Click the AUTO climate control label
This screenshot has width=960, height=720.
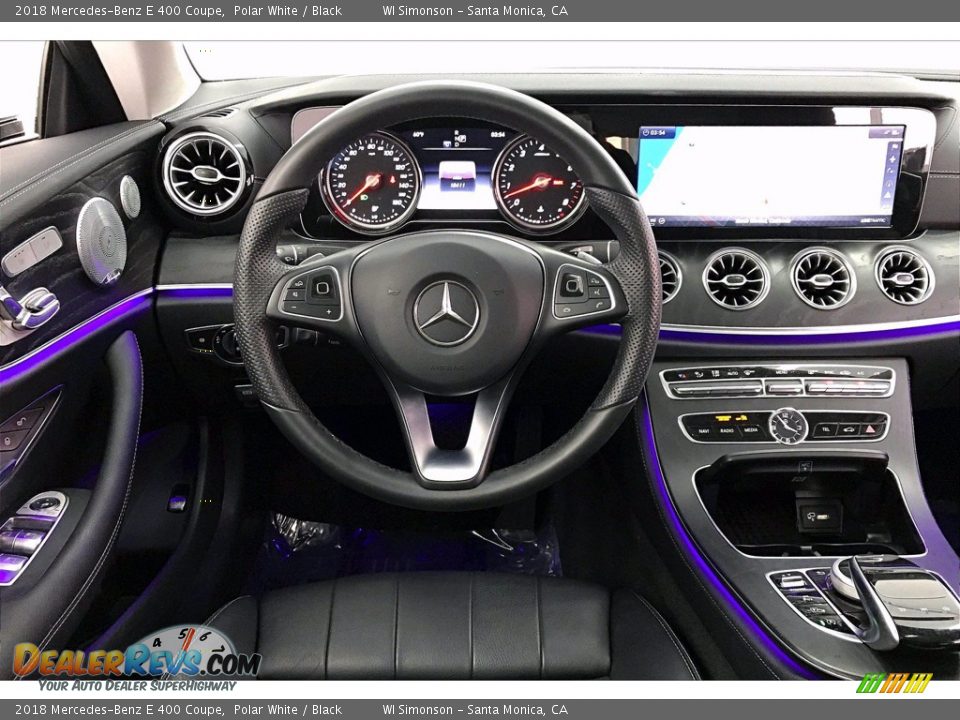[x=732, y=373]
